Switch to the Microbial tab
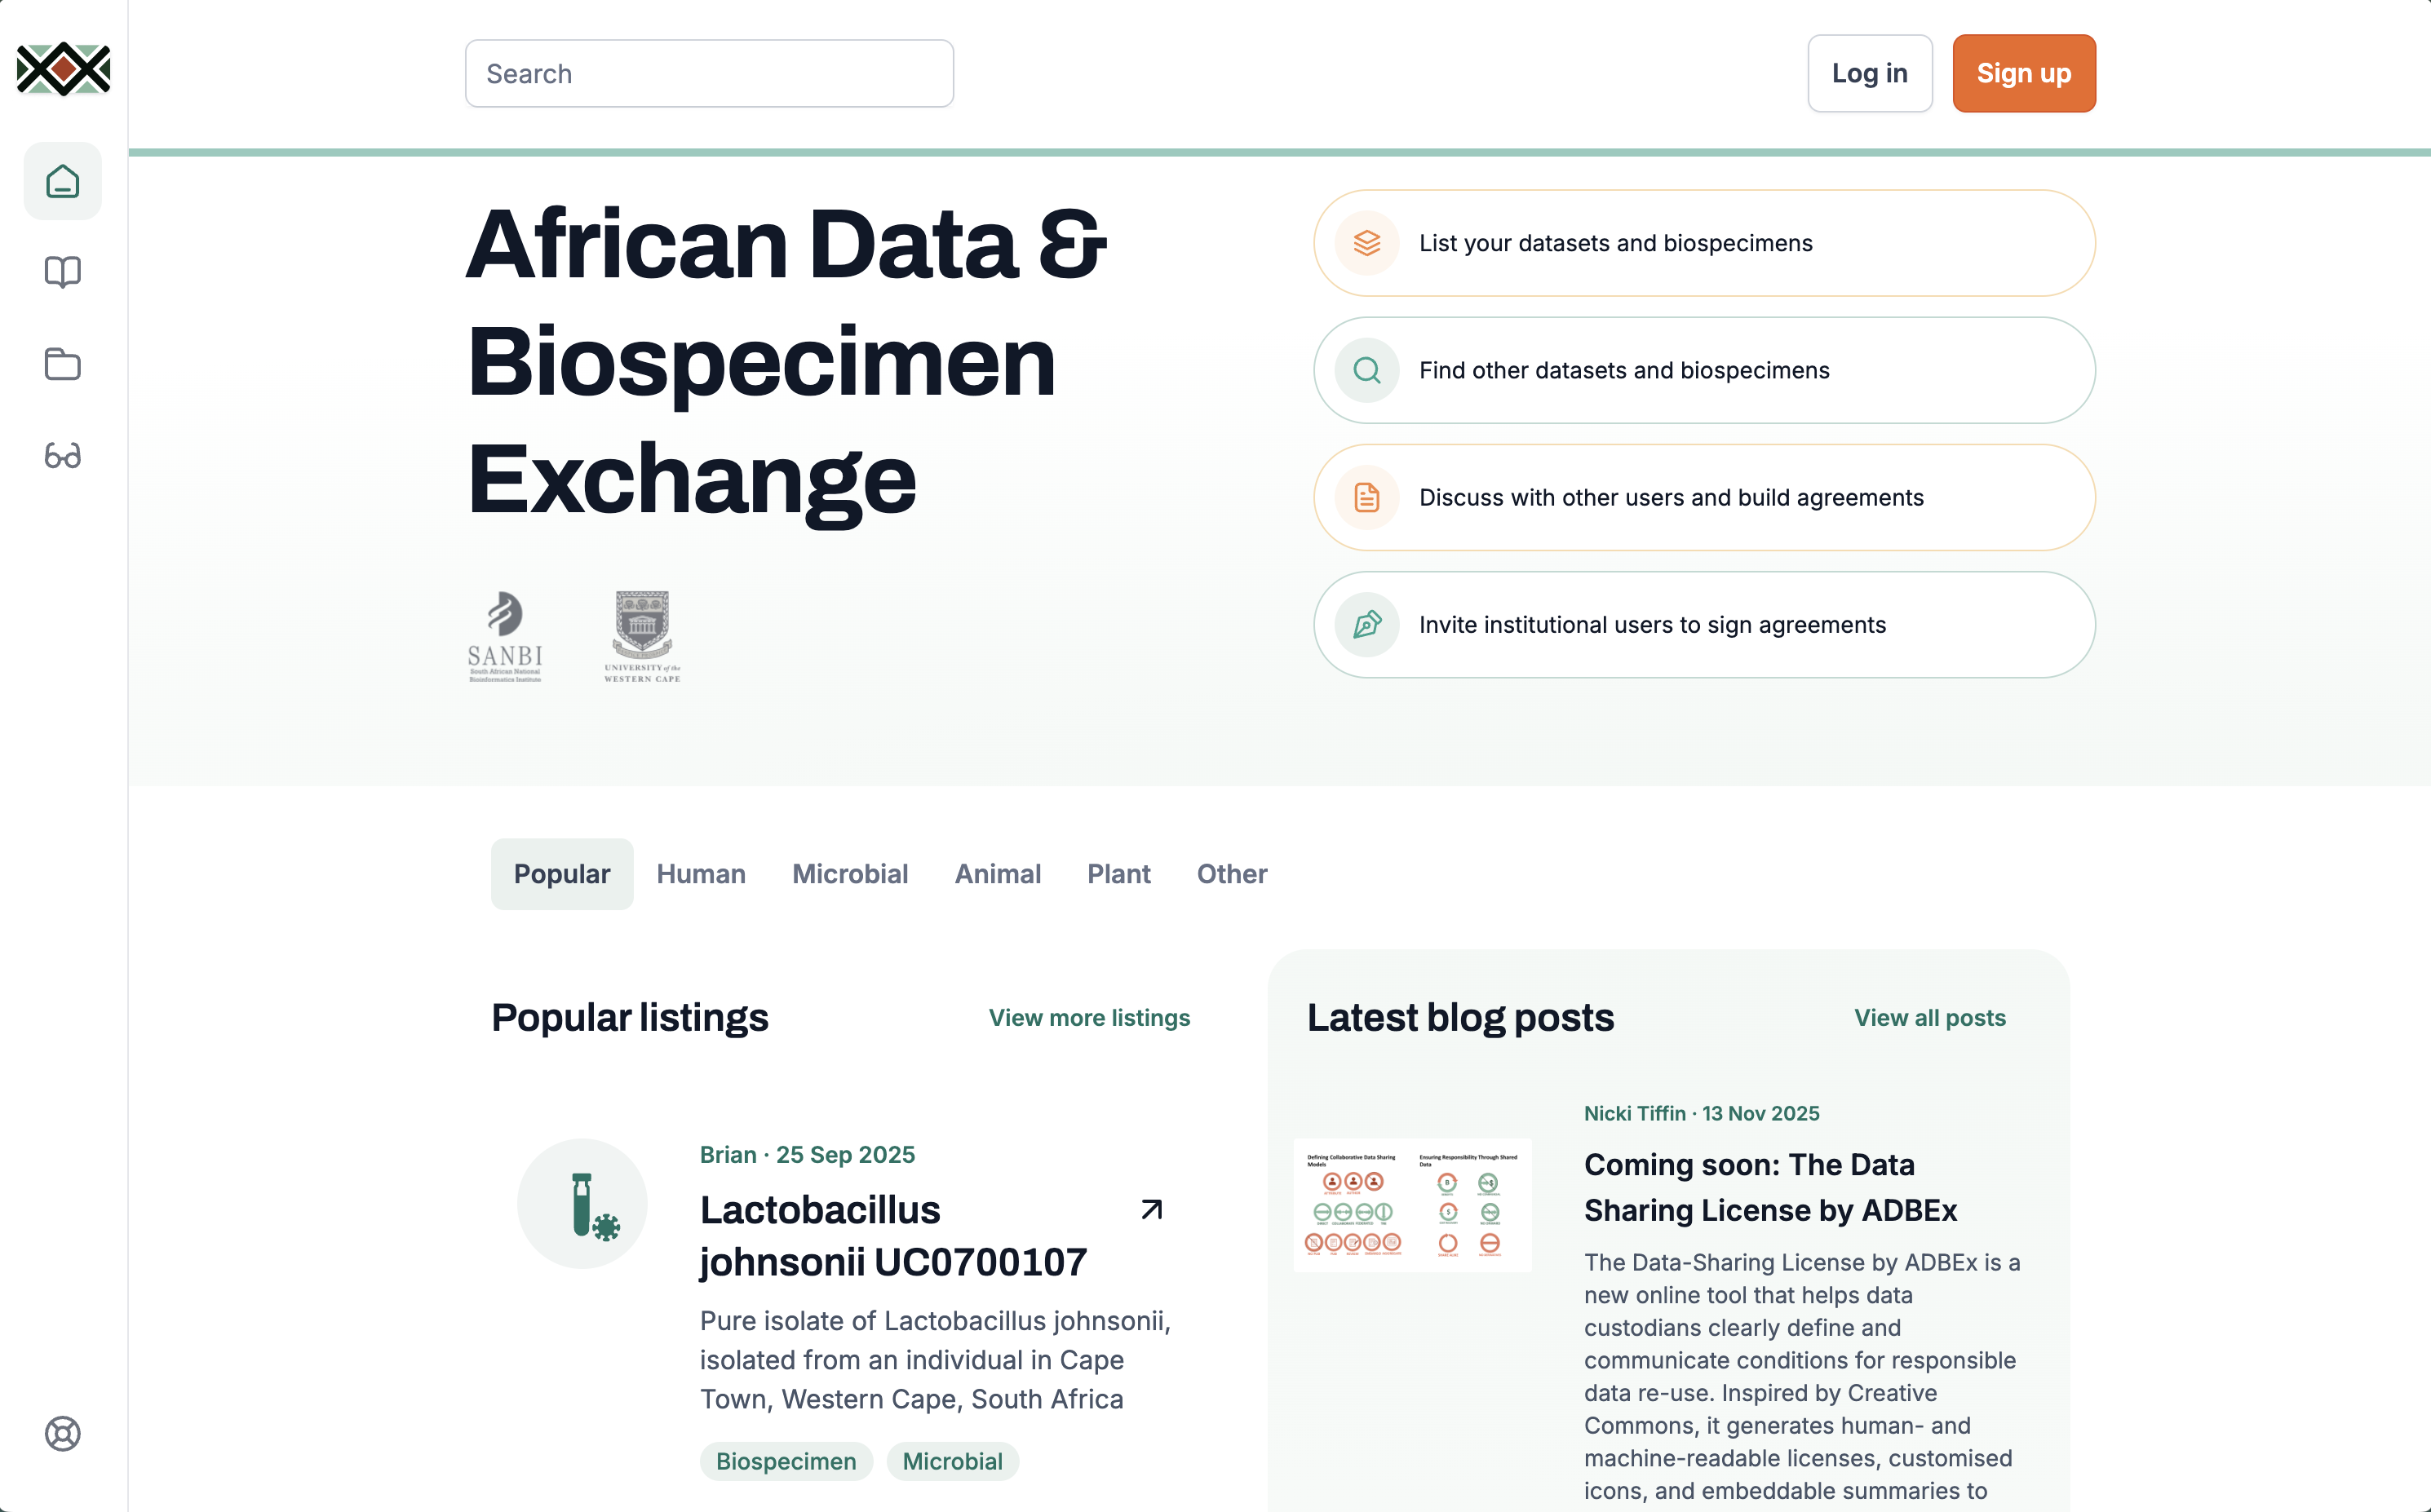Screen dimensions: 2431x1512 (850, 873)
